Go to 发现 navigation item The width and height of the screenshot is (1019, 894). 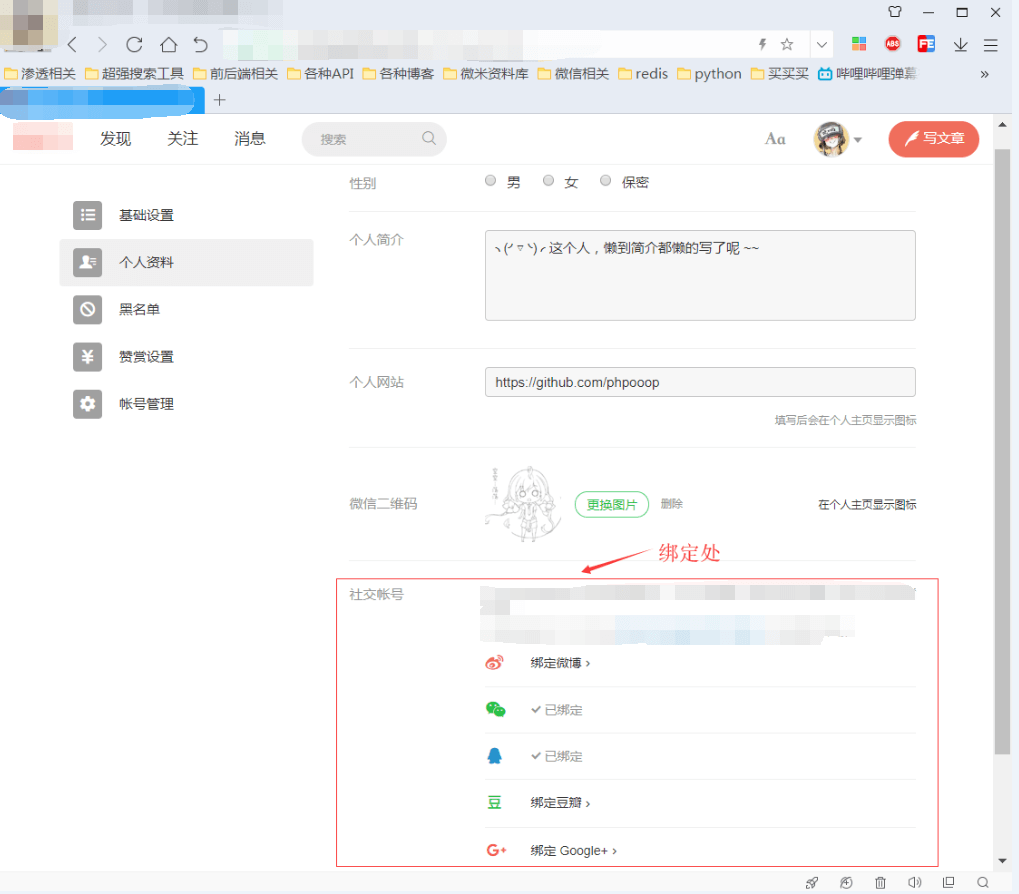click(116, 138)
